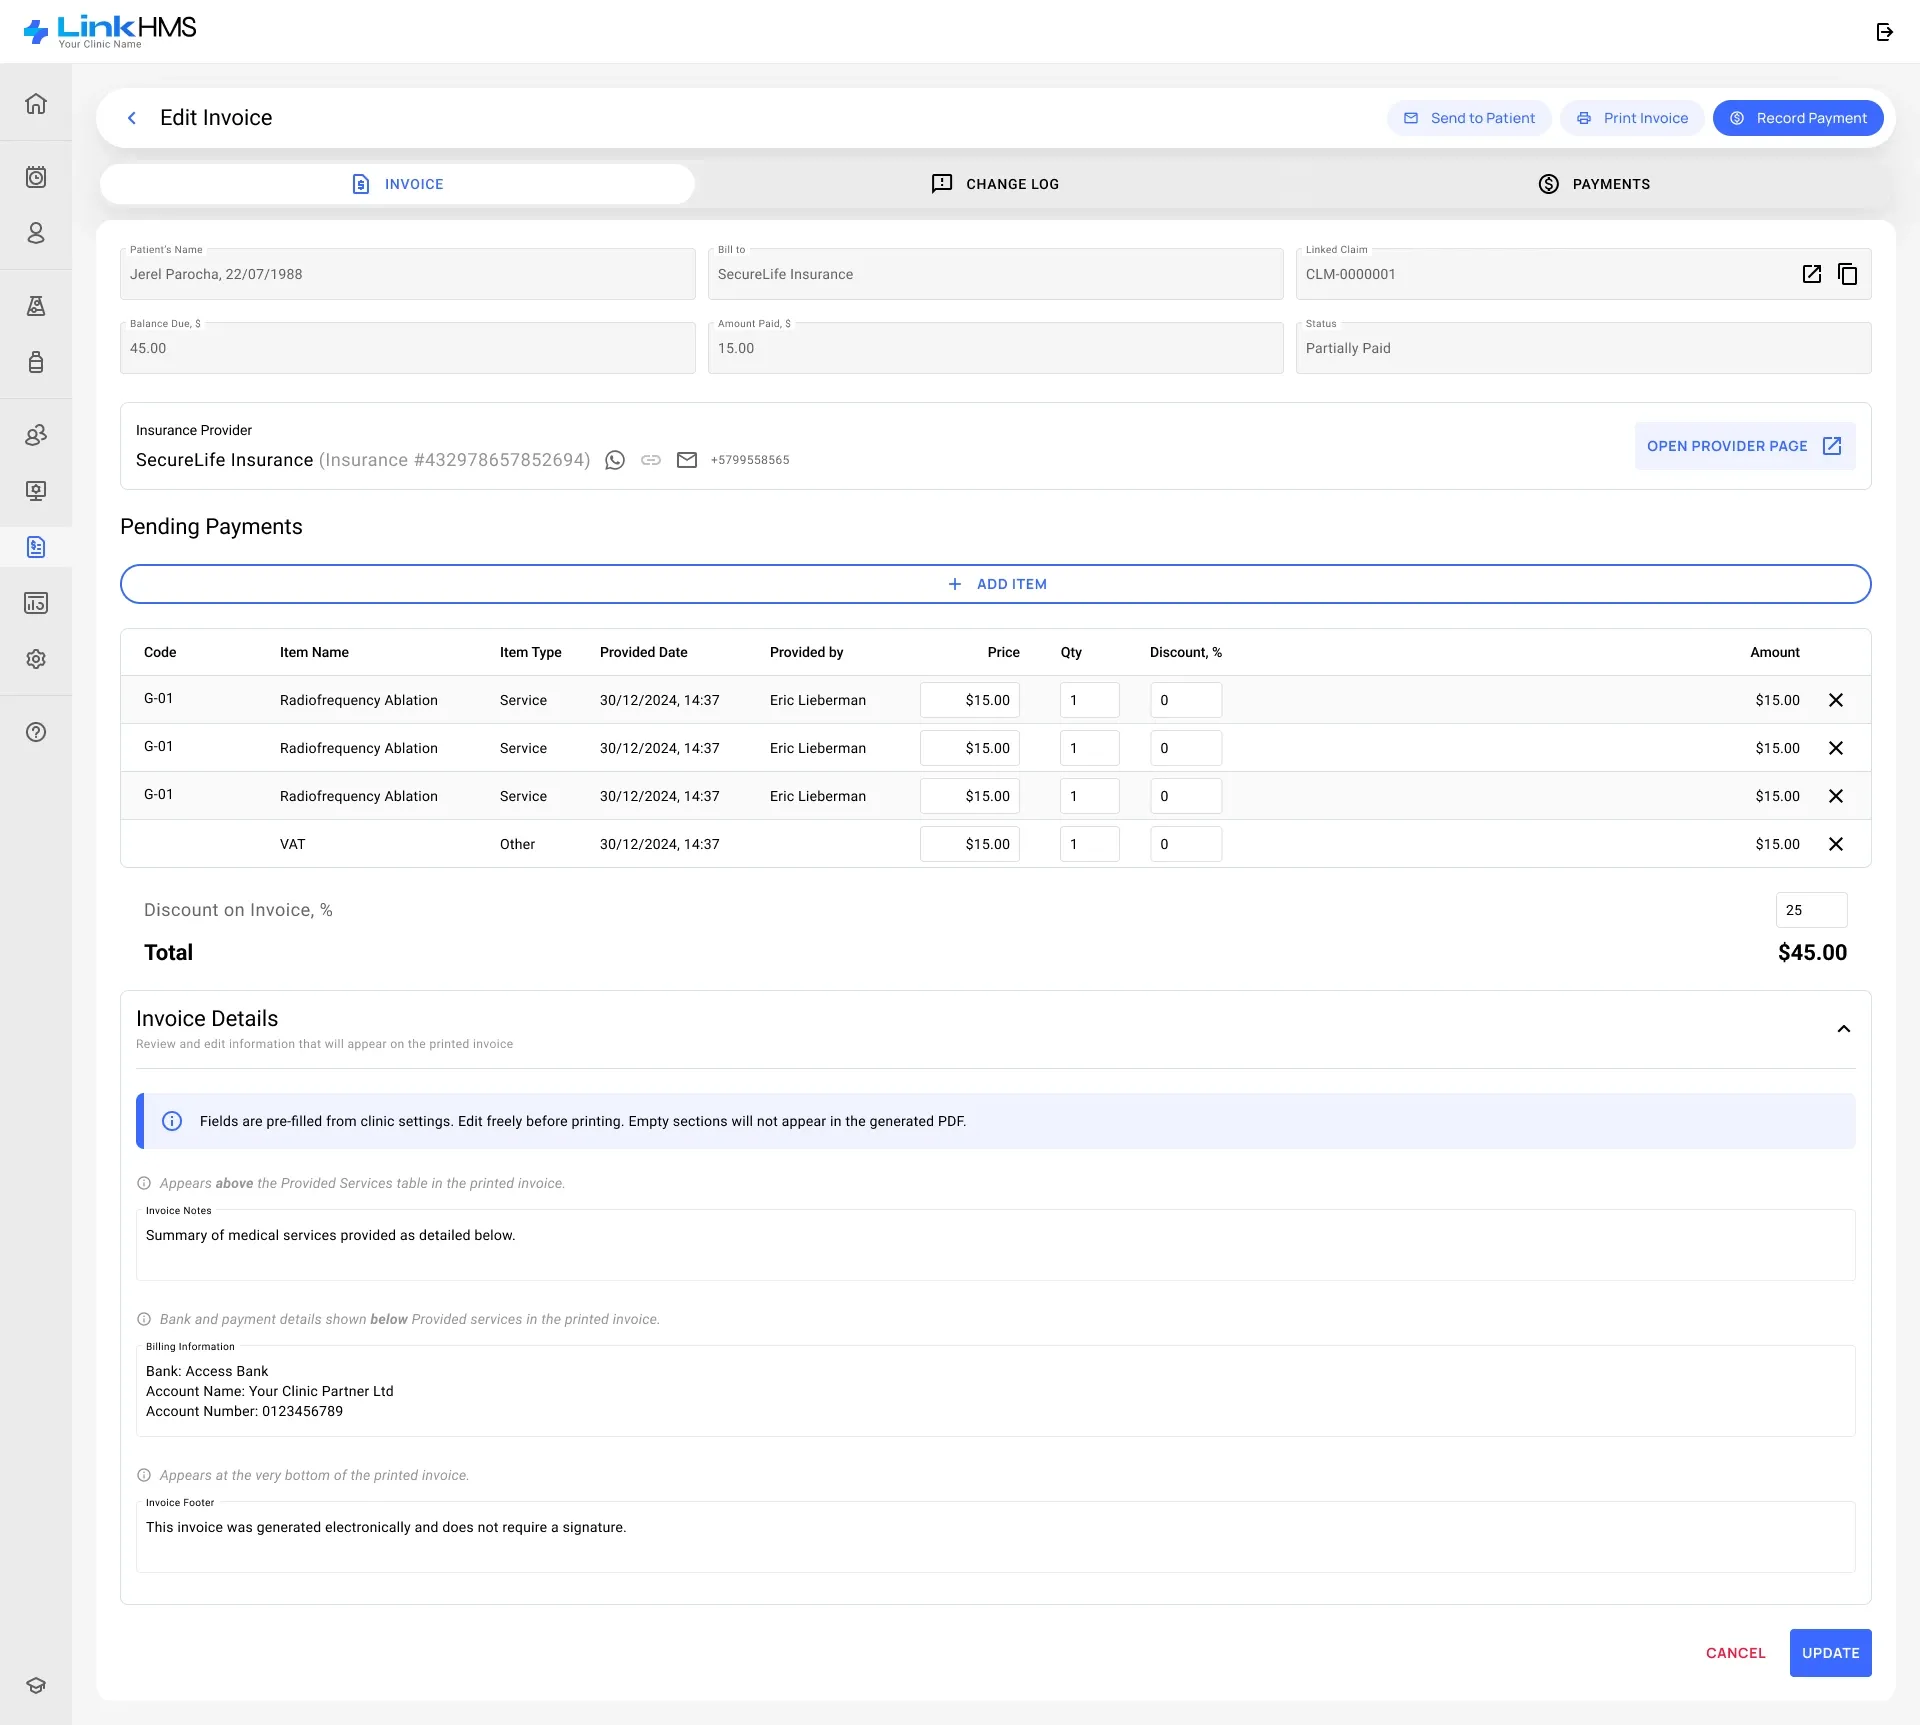Click the Cancel button
Screen dimensions: 1920x1725
(x=1735, y=1653)
